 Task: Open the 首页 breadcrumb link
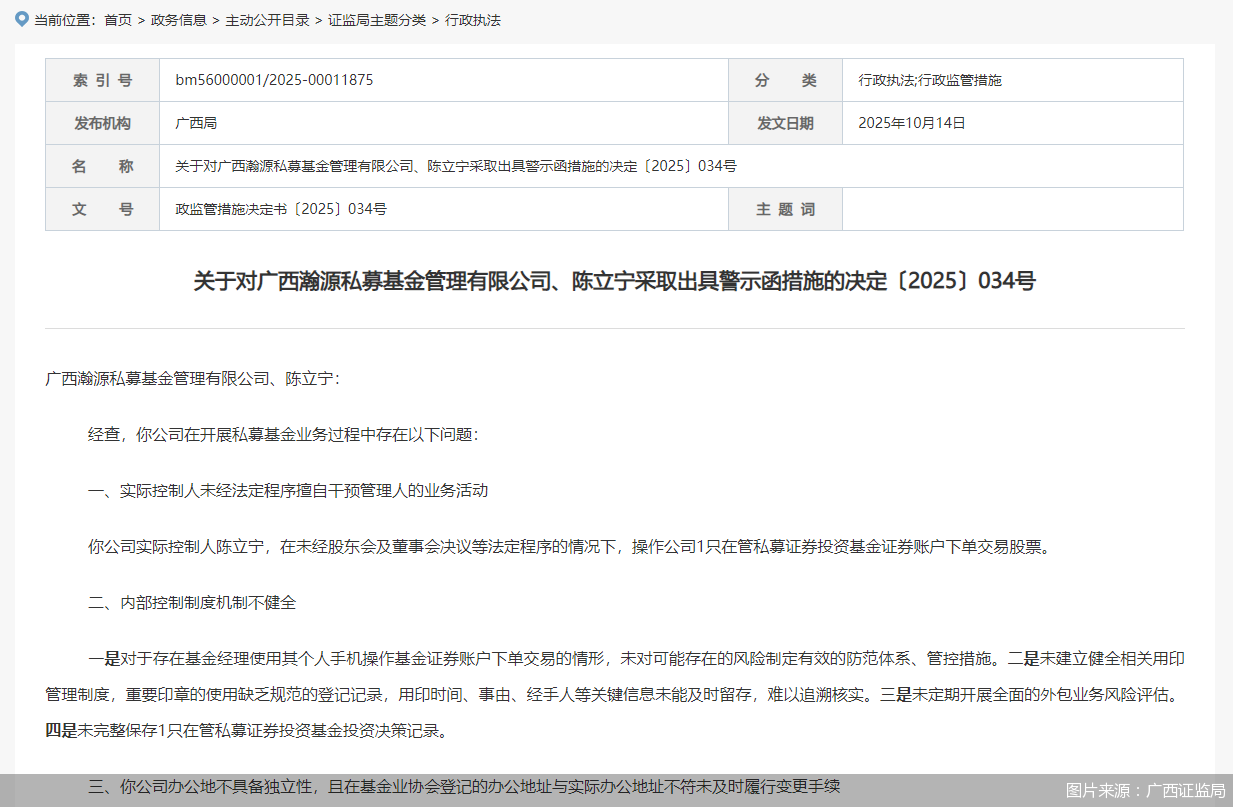tap(117, 19)
